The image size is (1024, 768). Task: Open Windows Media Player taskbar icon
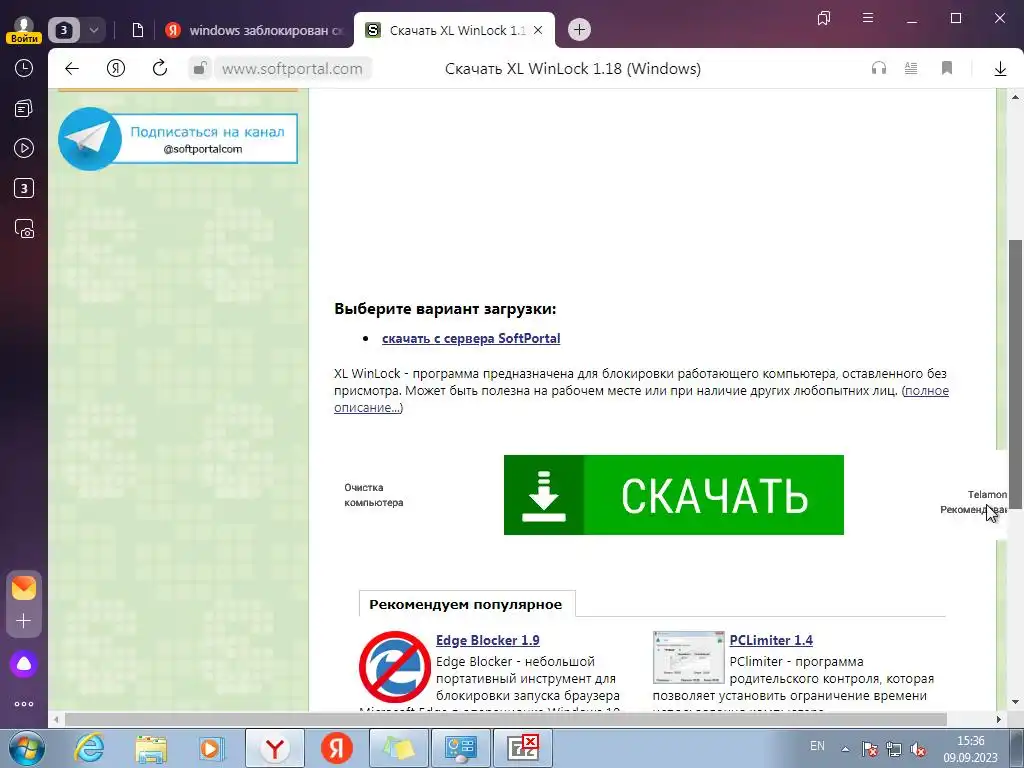211,748
